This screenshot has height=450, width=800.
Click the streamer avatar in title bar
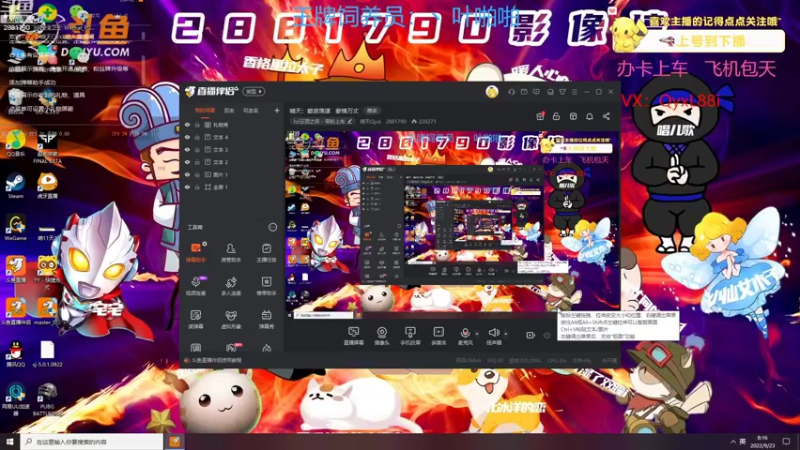(x=492, y=92)
